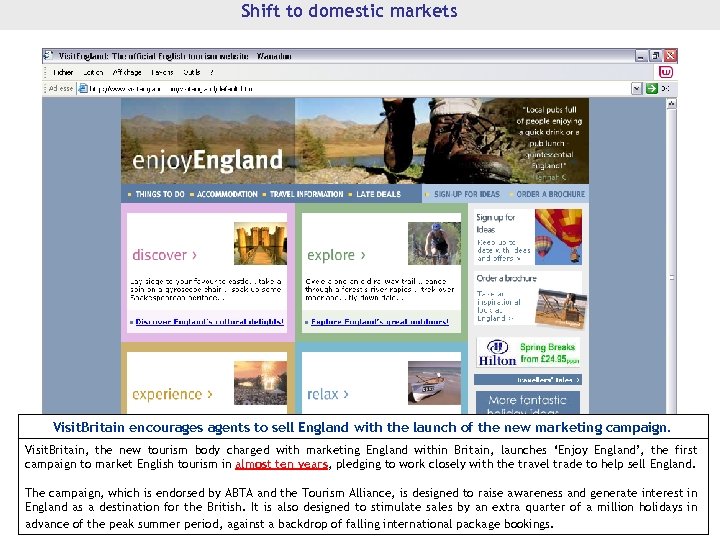
Task: Open the Favoris menu
Action: [x=162, y=72]
